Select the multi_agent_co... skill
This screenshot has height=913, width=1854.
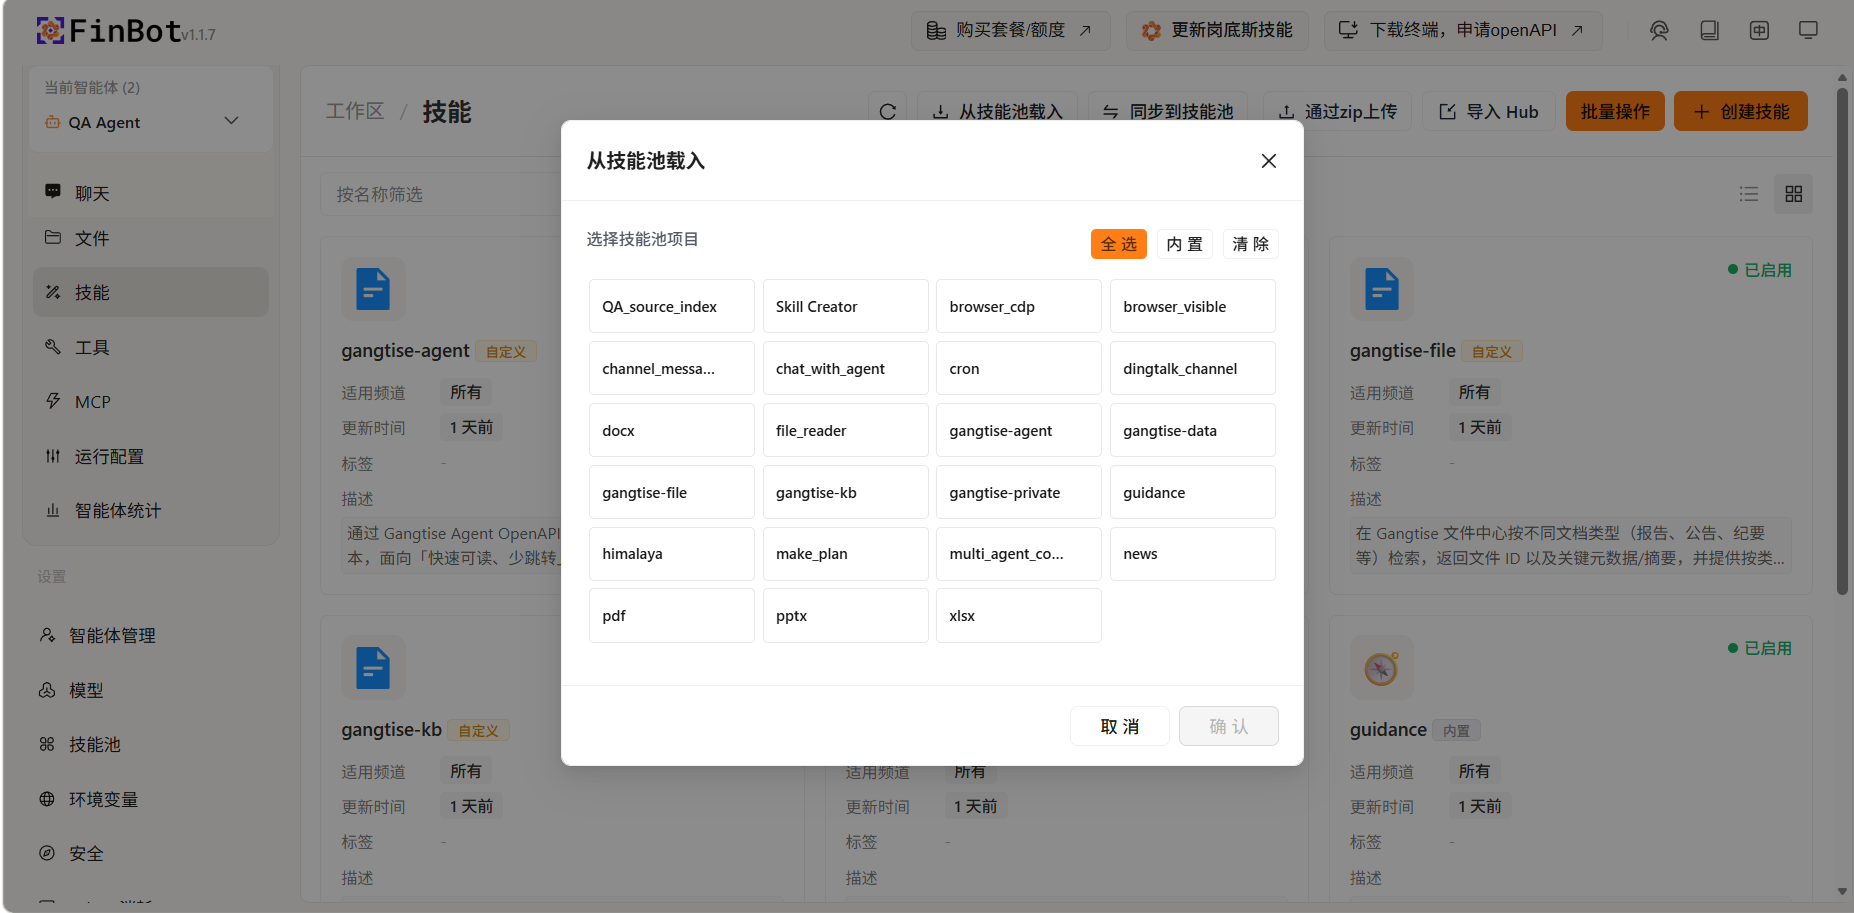pos(1019,554)
